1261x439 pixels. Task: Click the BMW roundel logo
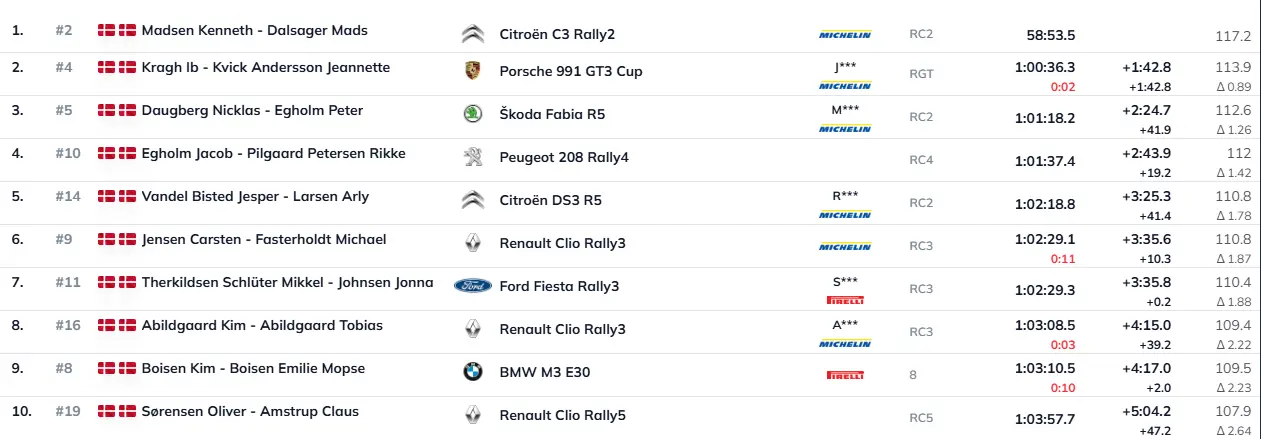(x=473, y=372)
